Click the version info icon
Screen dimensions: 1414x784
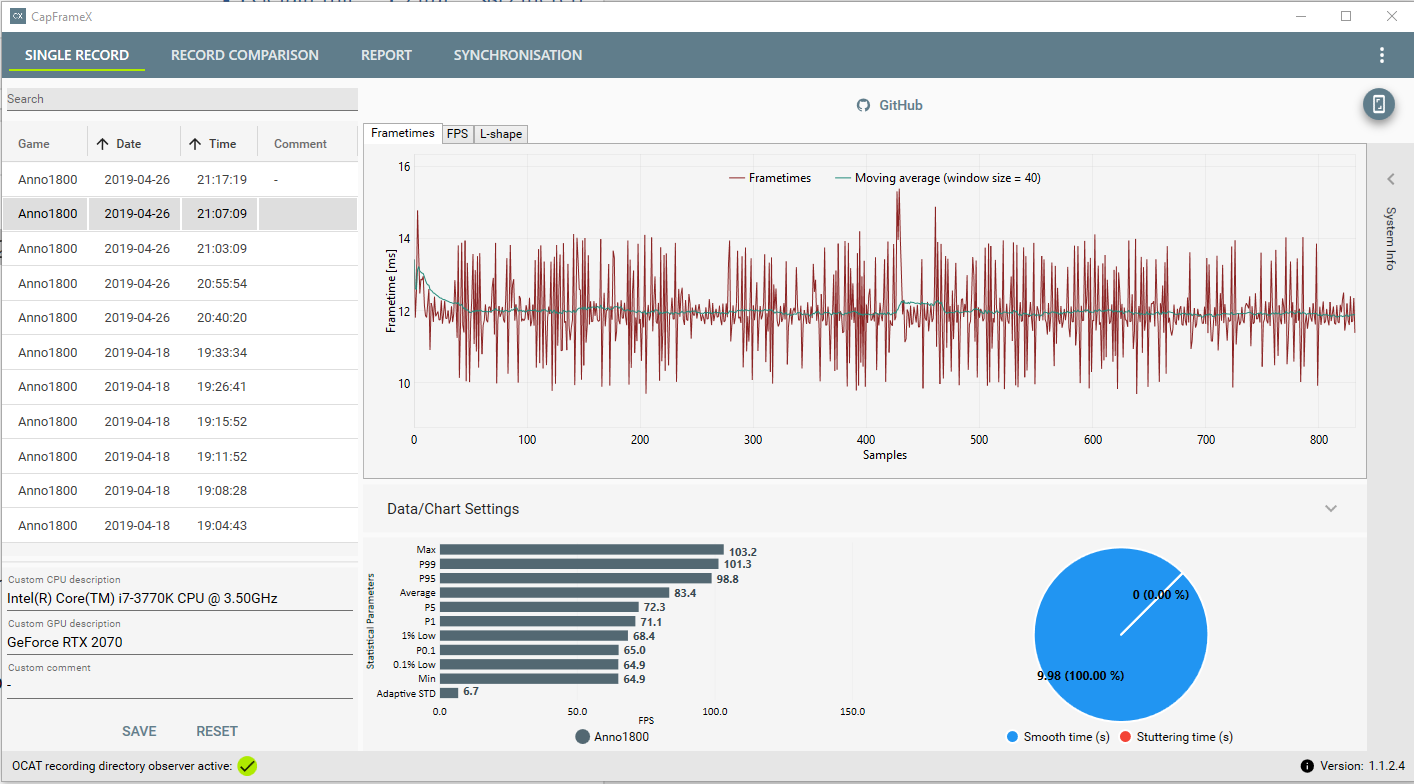1306,766
